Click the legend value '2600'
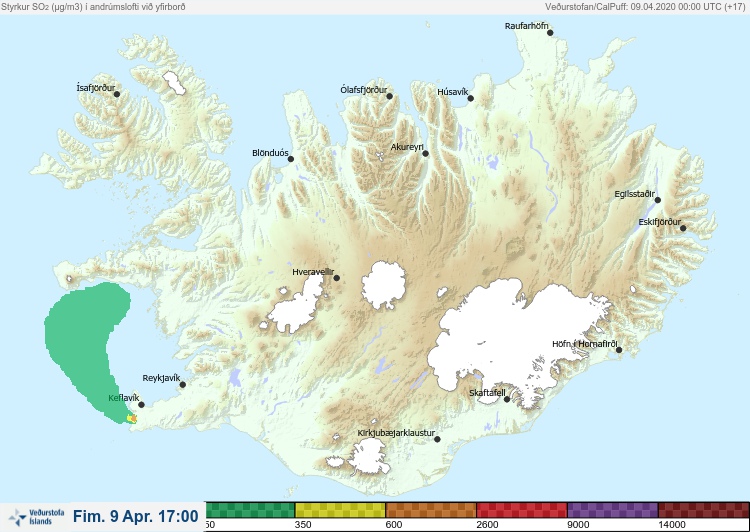 [487, 525]
